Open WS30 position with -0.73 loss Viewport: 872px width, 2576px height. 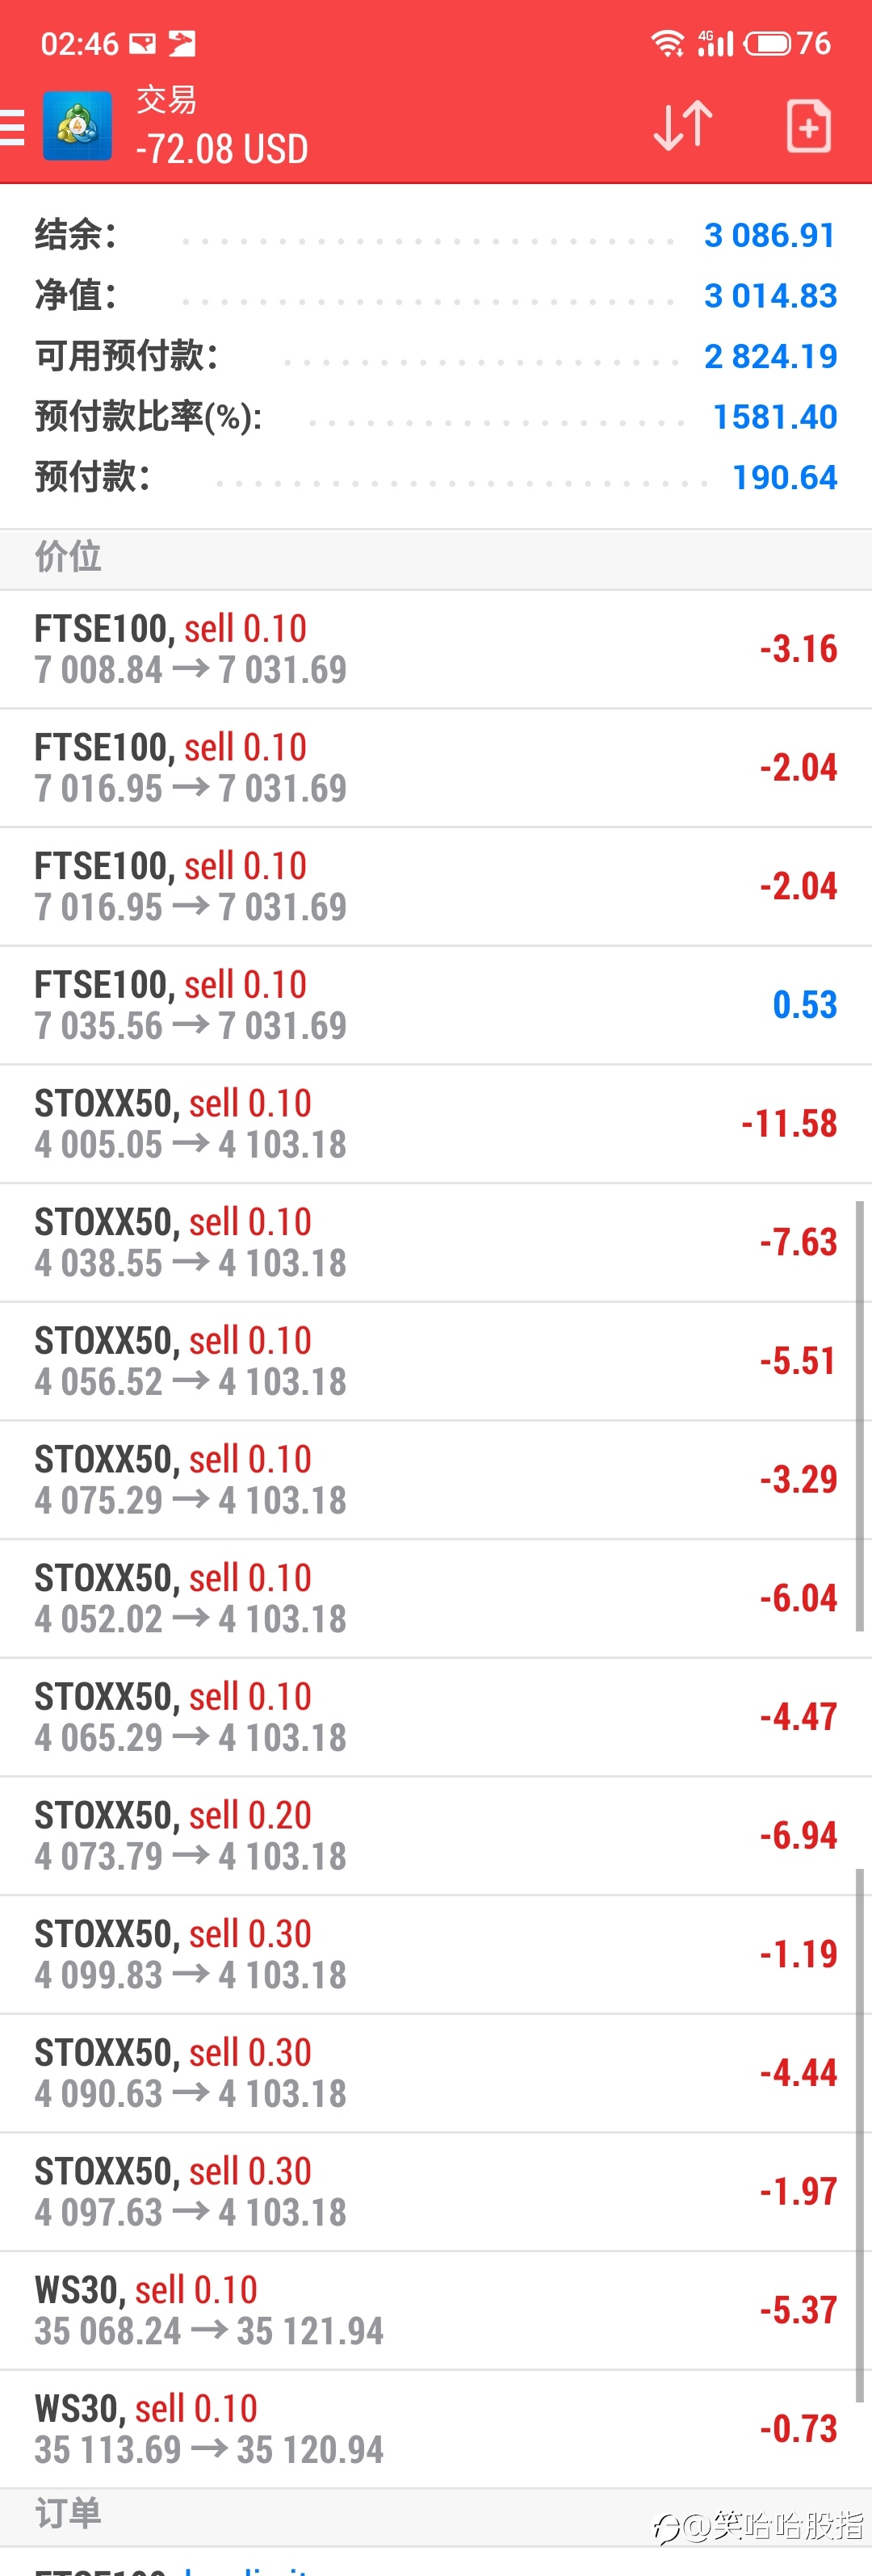(x=436, y=2429)
